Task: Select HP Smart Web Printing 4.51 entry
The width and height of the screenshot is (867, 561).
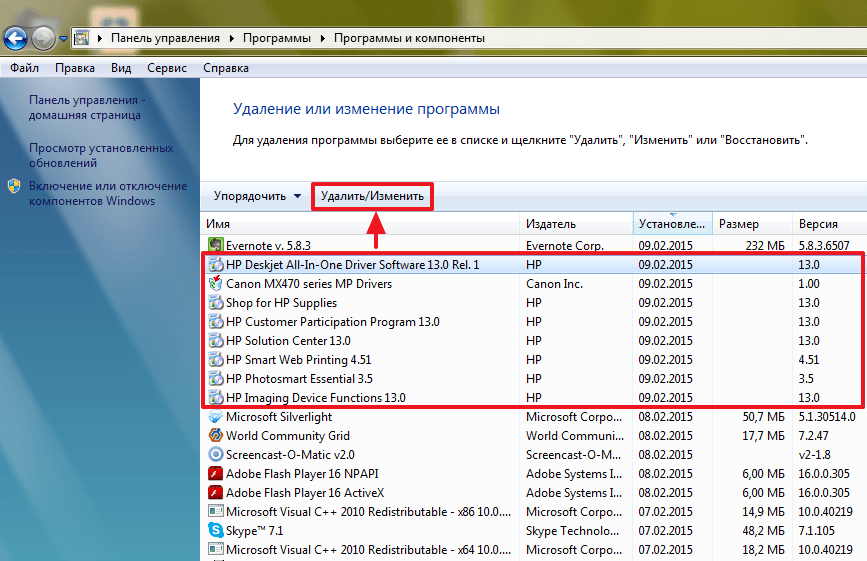Action: point(299,360)
